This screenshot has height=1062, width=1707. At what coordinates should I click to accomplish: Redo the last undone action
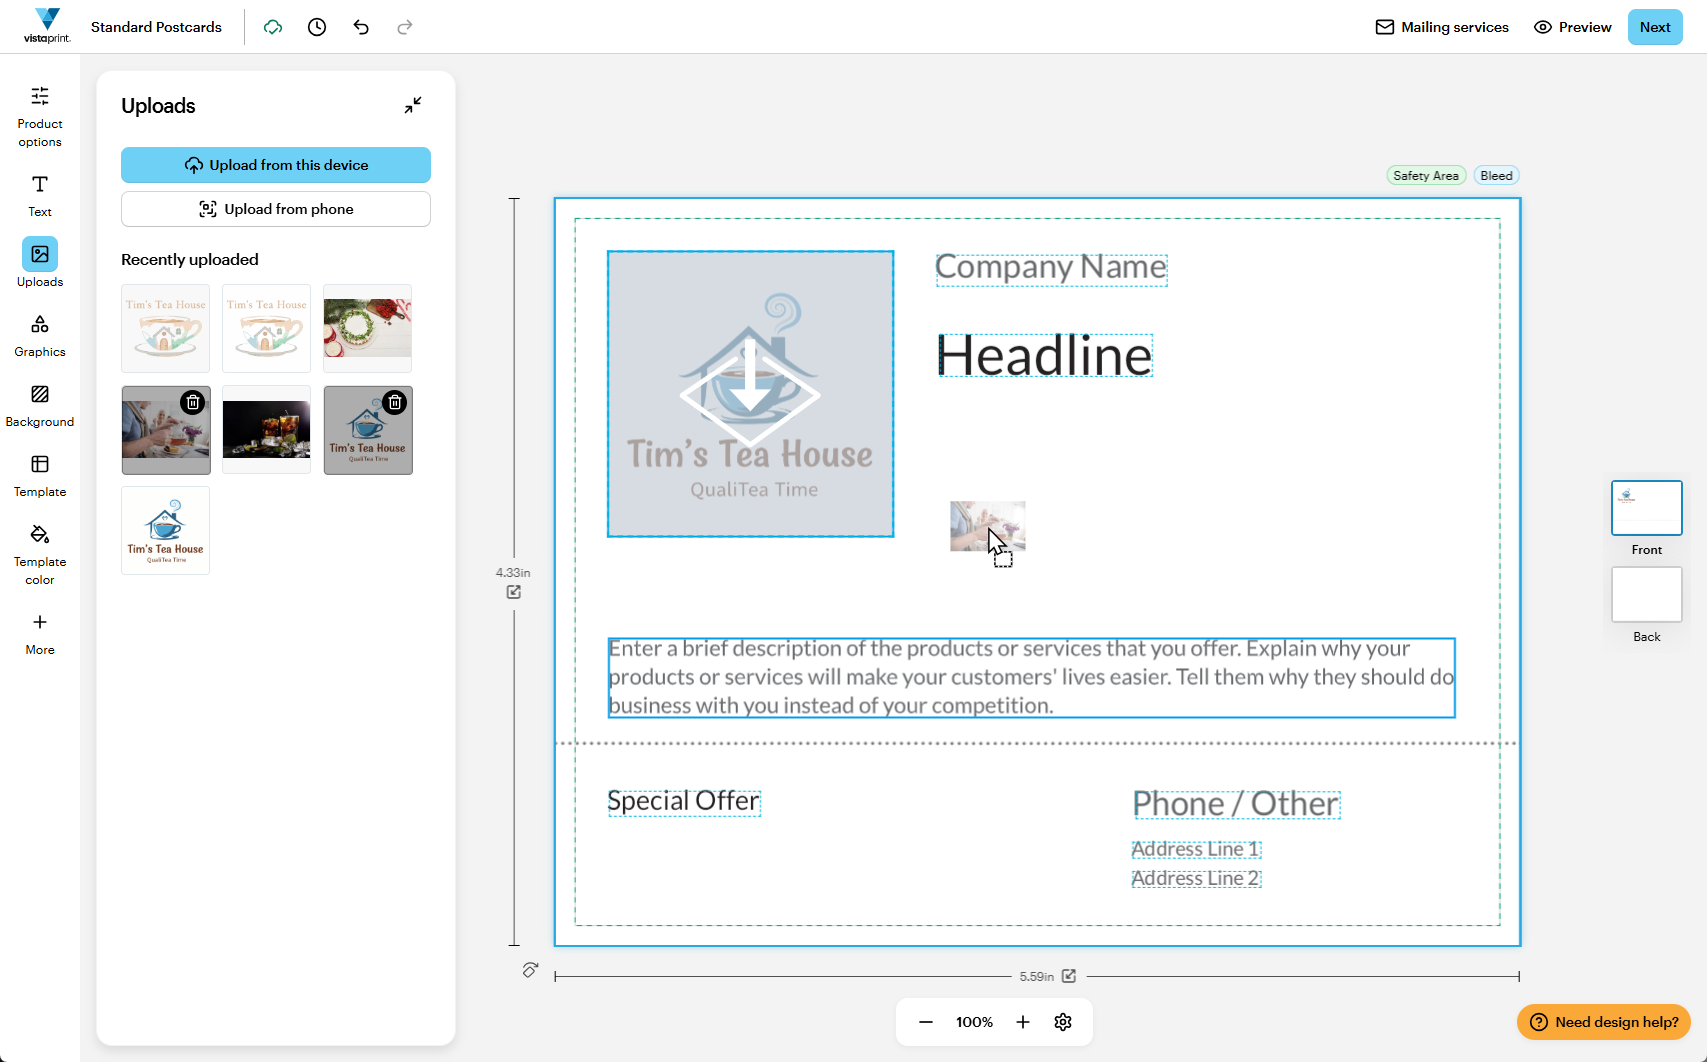point(405,27)
